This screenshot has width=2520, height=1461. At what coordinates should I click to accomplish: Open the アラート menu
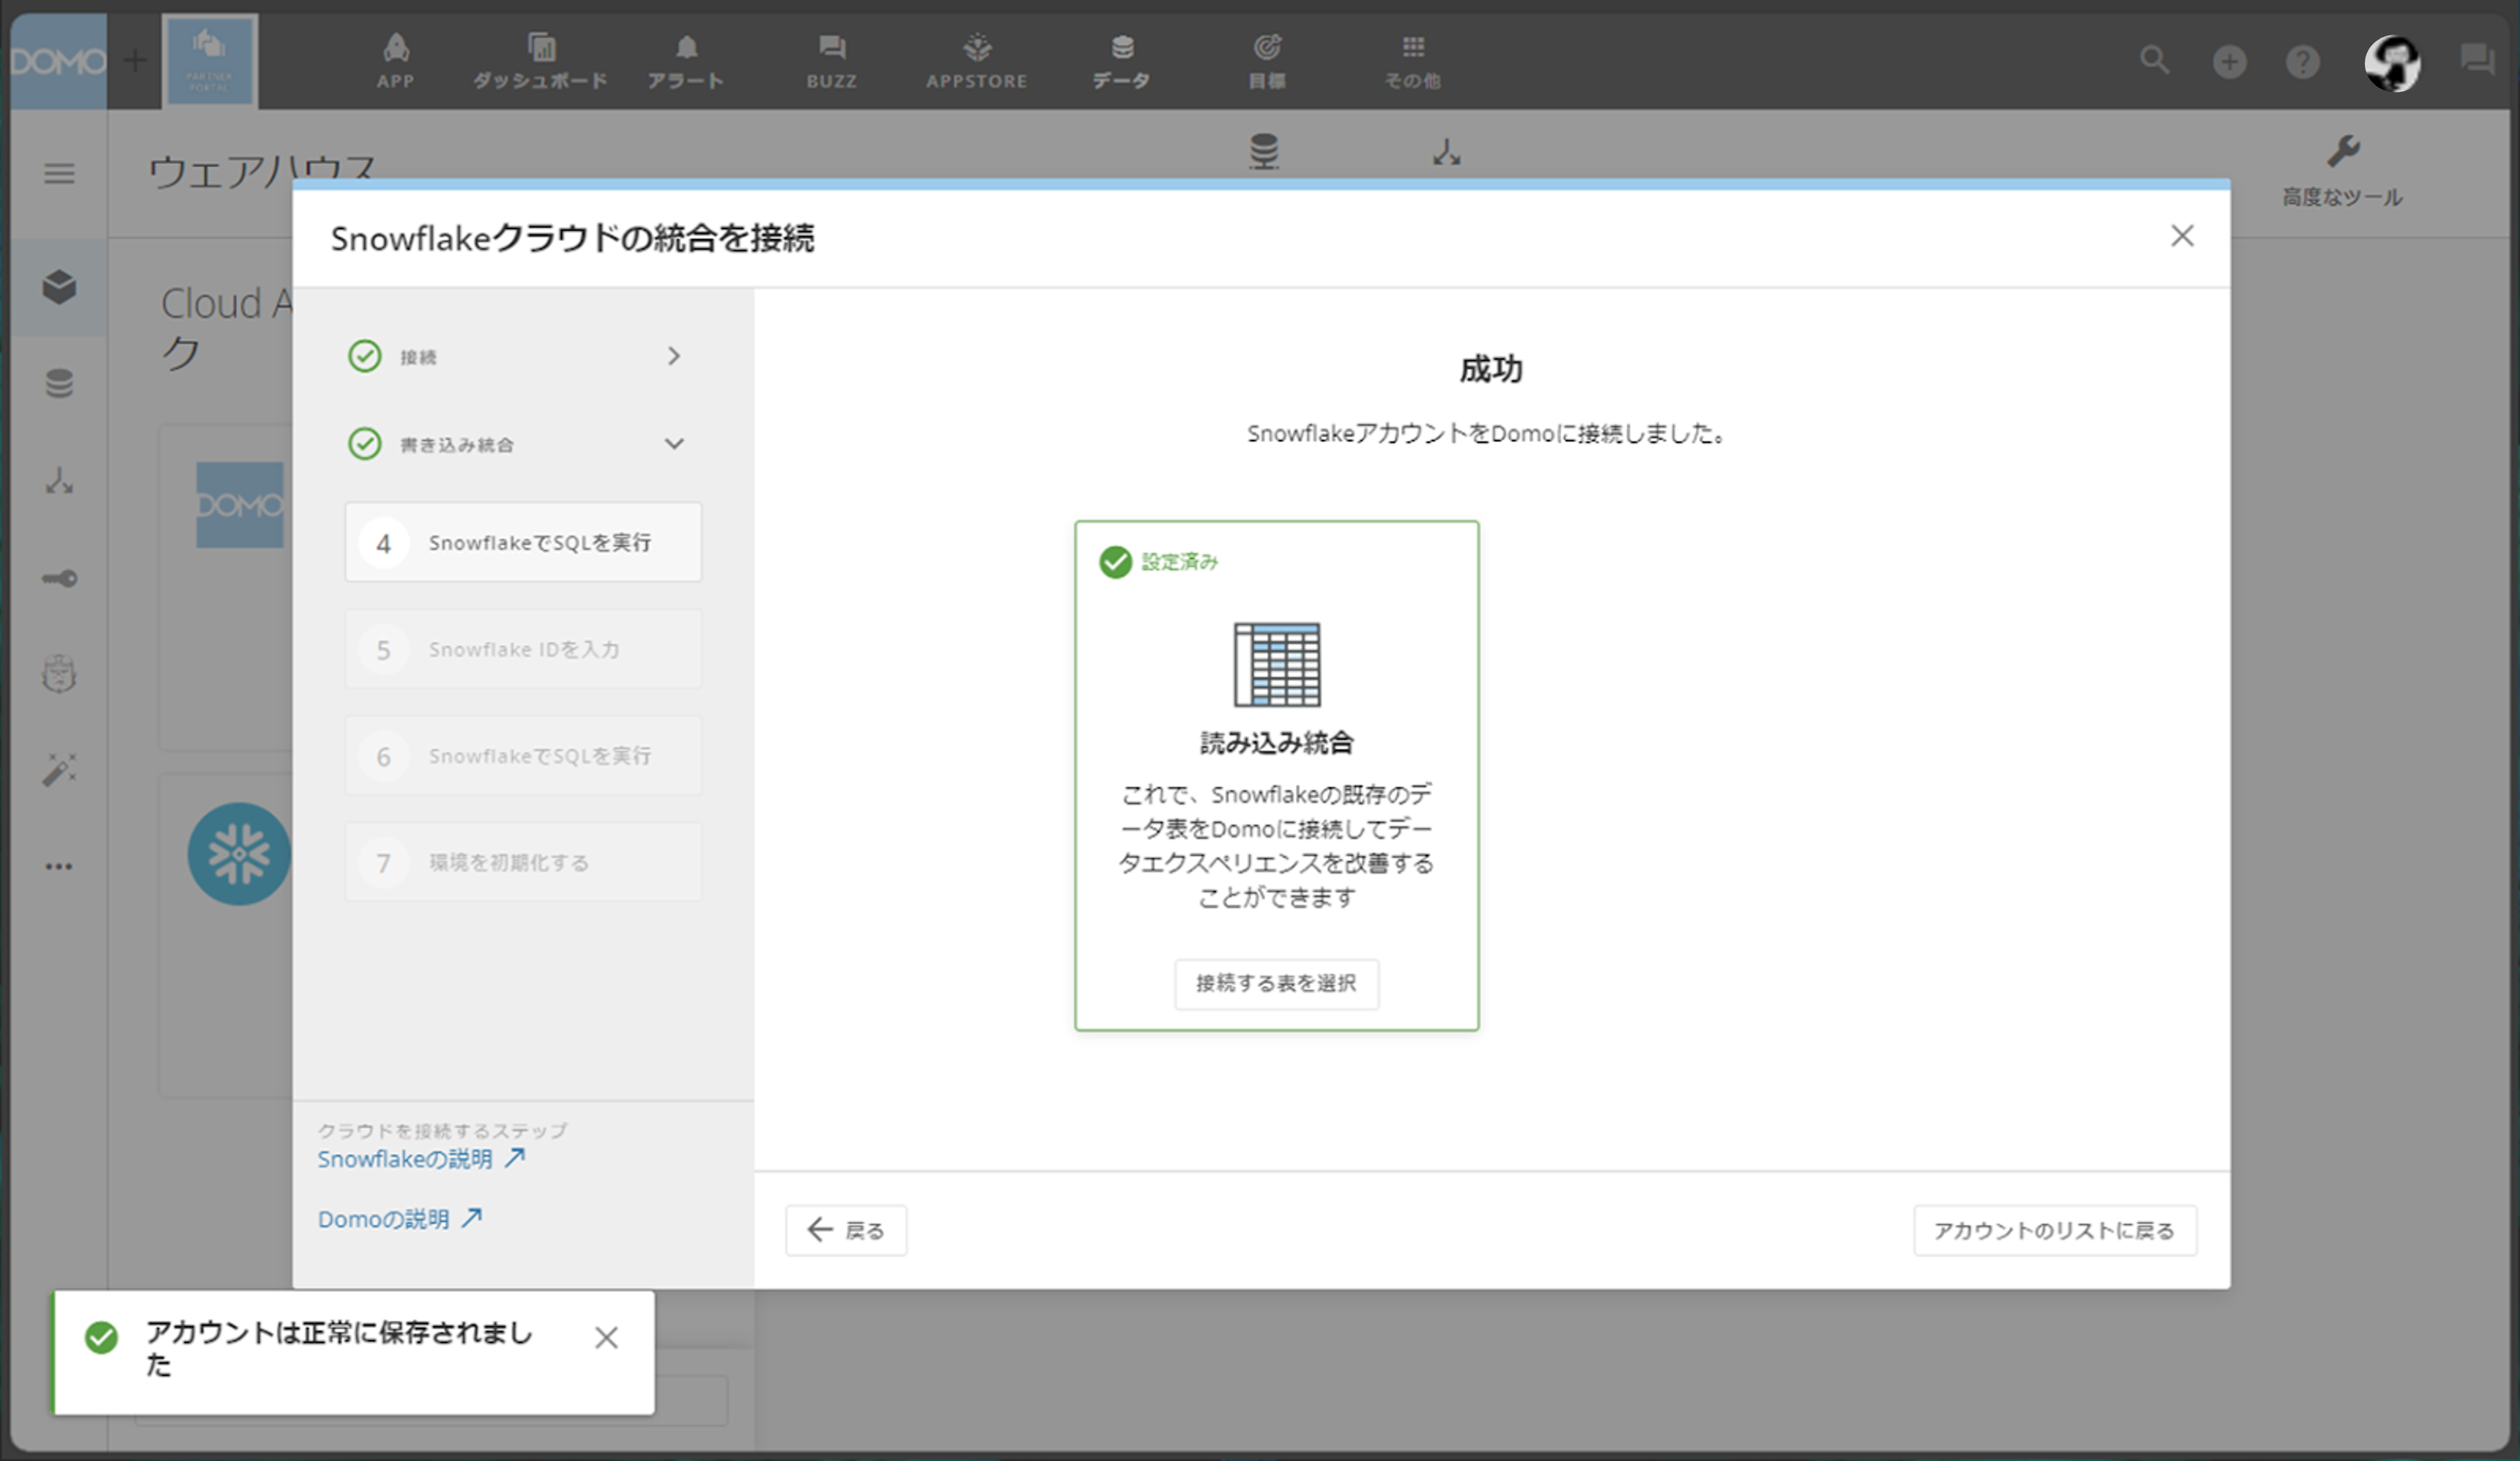[x=686, y=62]
